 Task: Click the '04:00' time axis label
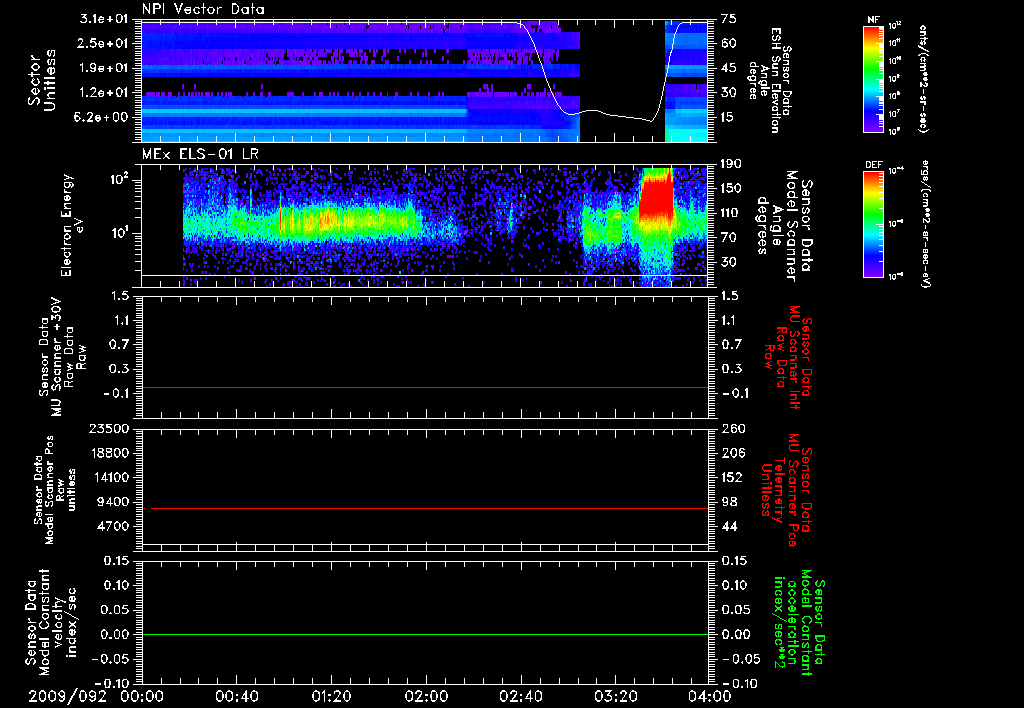(709, 696)
